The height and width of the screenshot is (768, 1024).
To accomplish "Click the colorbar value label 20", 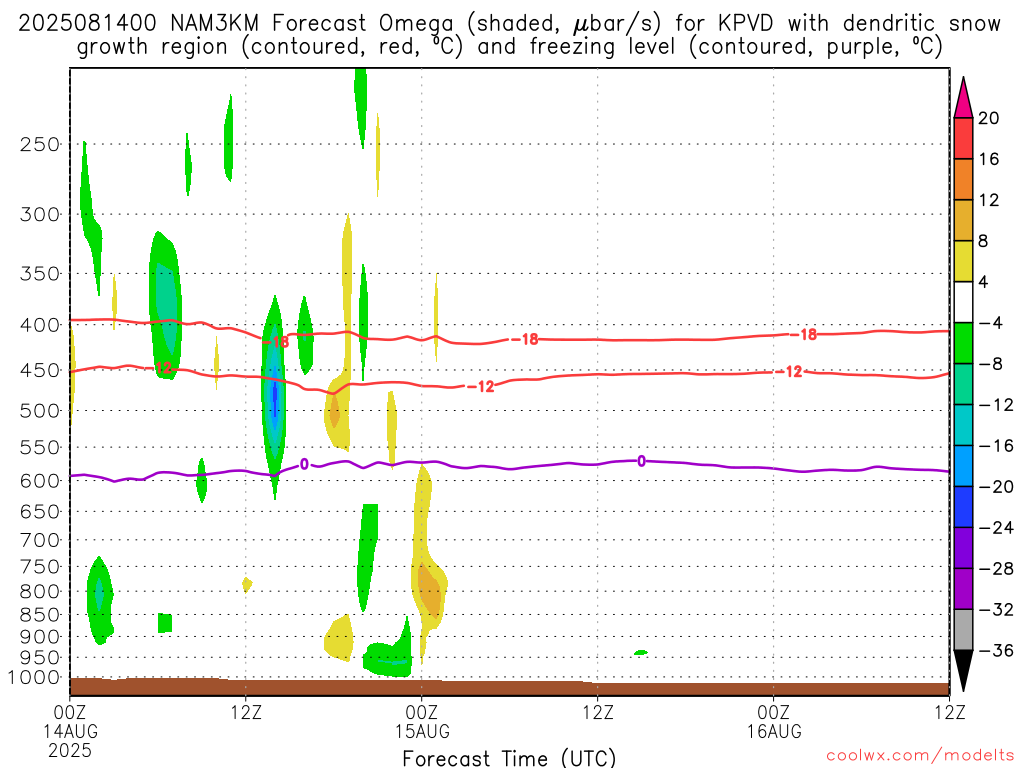I will tap(989, 118).
